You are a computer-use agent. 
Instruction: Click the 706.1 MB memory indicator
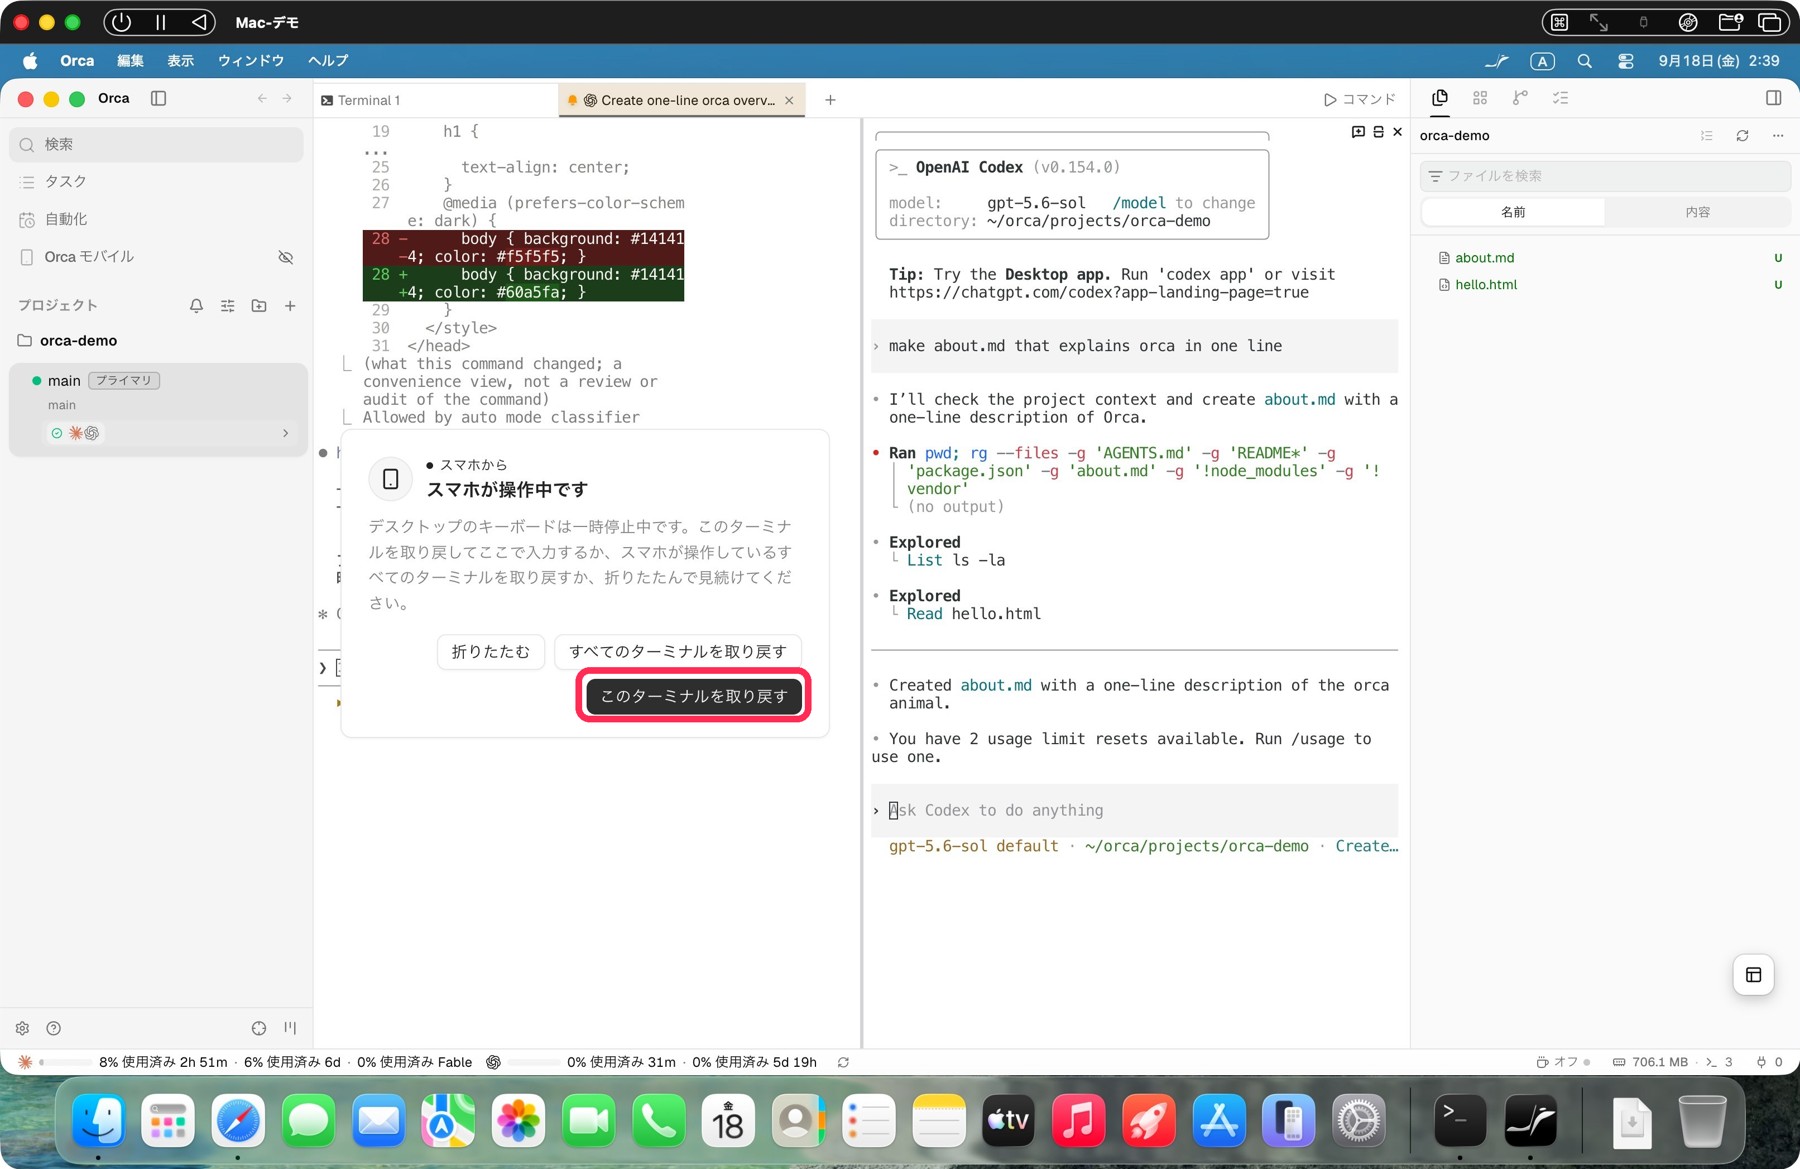(1650, 1062)
